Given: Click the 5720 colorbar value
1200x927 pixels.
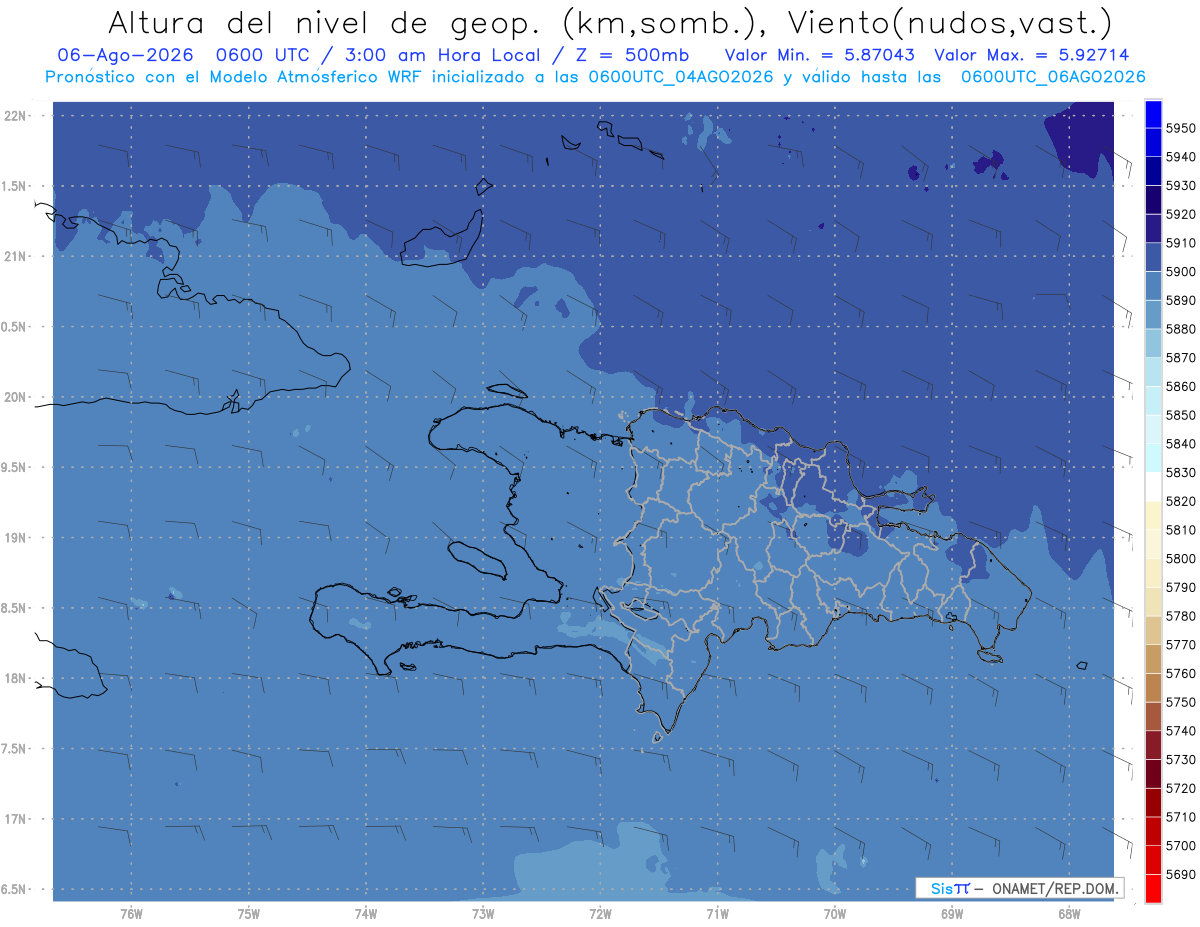Looking at the screenshot, I should coord(1180,788).
